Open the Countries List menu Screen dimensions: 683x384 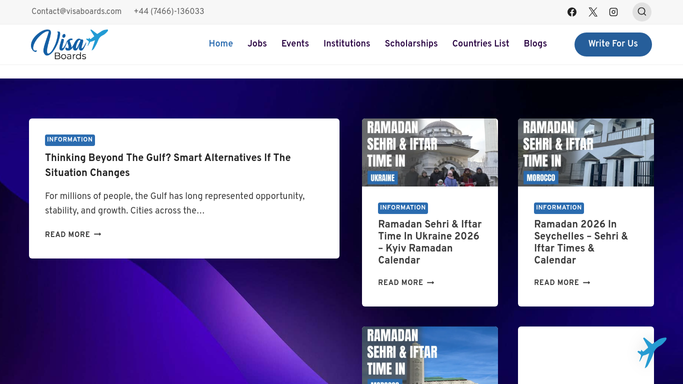click(x=480, y=44)
